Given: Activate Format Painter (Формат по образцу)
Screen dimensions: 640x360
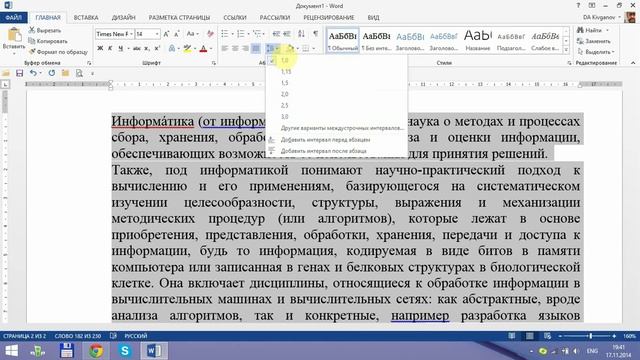Looking at the screenshot, I should pyautogui.click(x=58, y=52).
